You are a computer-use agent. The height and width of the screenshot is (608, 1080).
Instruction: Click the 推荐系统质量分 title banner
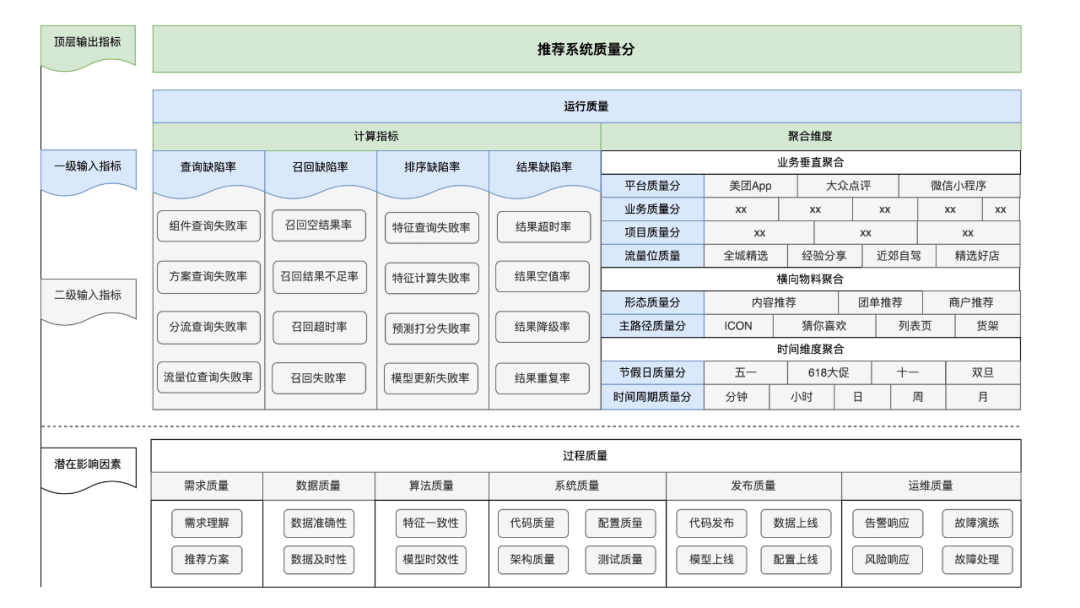(x=583, y=46)
